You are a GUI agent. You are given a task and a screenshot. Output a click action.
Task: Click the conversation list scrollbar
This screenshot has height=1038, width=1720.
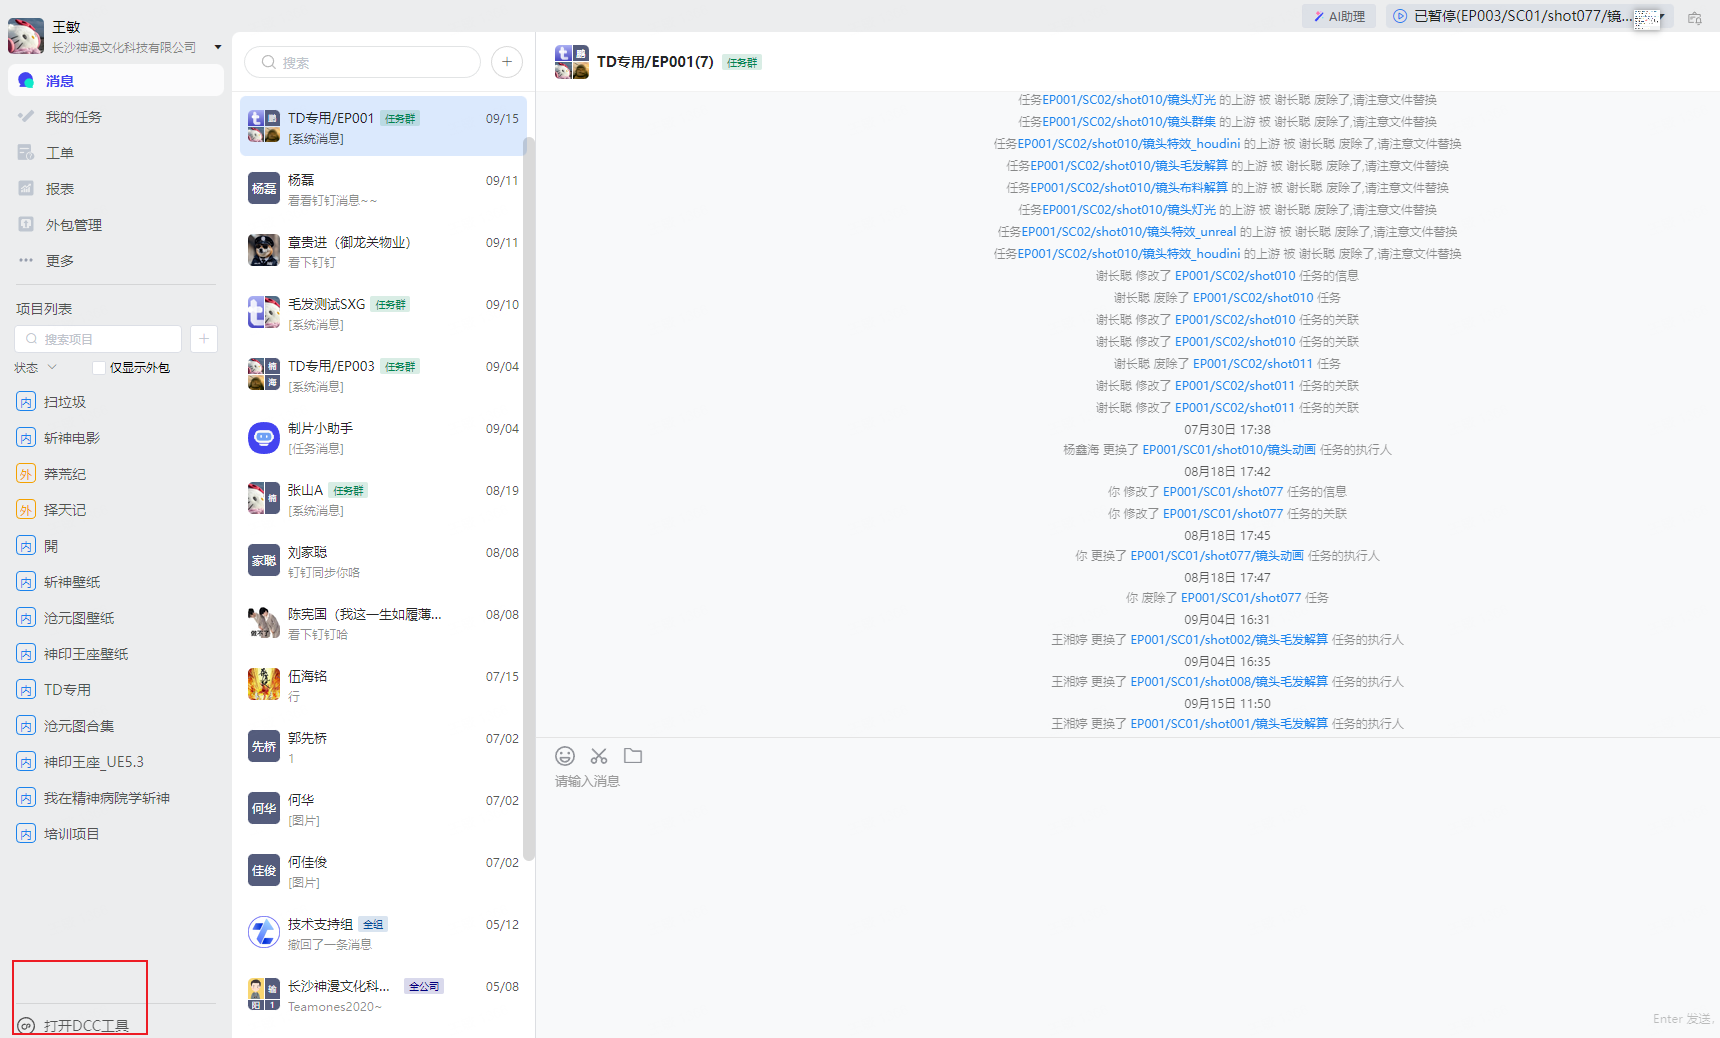pyautogui.click(x=529, y=500)
